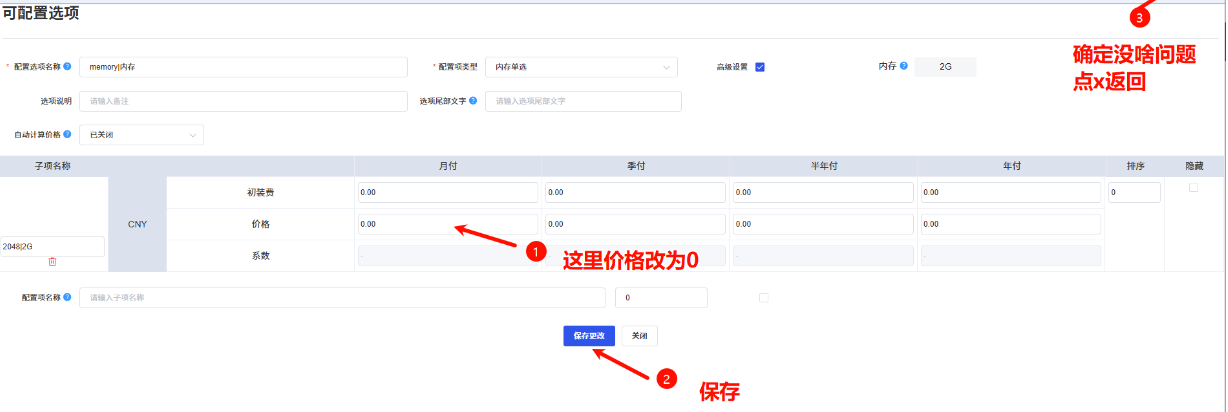Click the 年付 column header
The width and height of the screenshot is (1228, 412).
[1010, 165]
